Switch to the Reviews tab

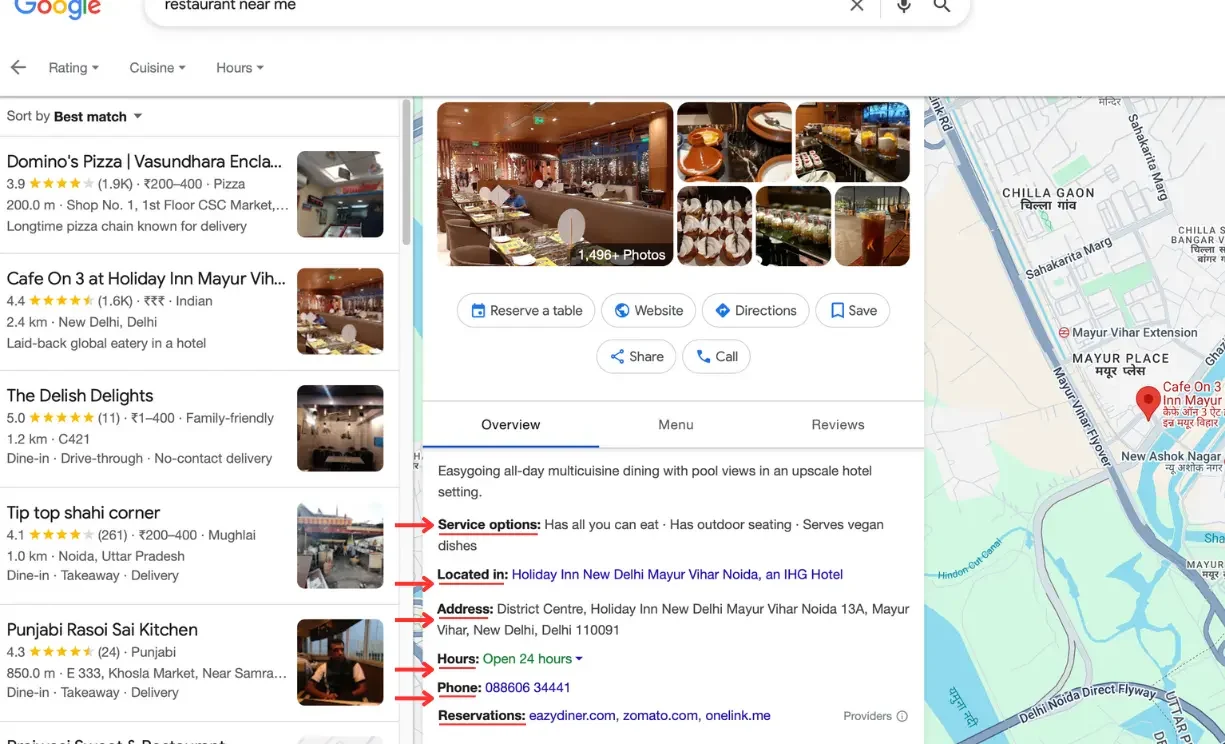(837, 425)
